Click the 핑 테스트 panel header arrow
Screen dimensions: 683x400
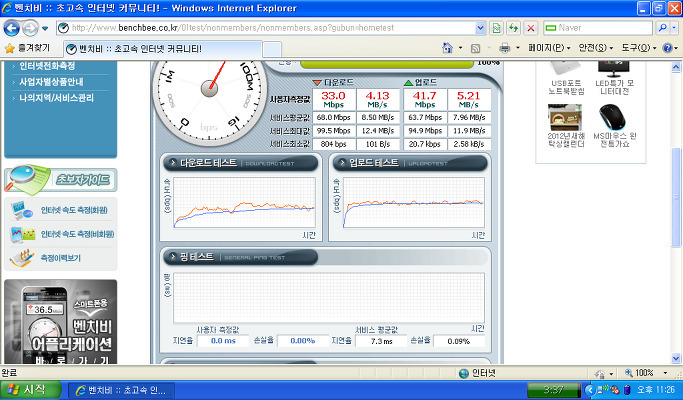tap(173, 257)
